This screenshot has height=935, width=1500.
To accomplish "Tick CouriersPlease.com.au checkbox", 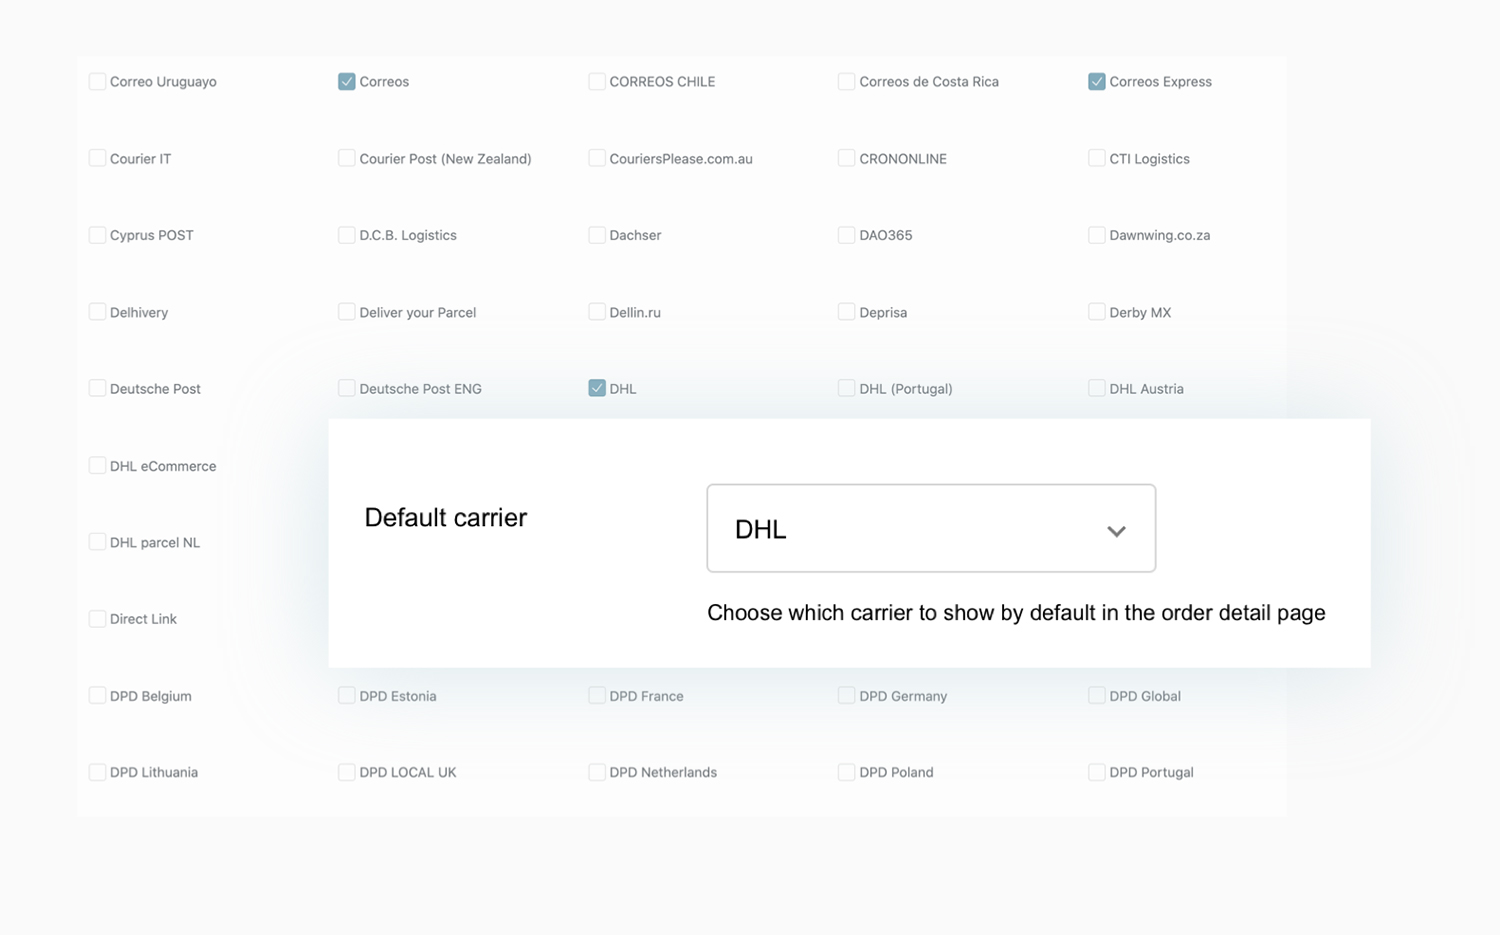I will 597,158.
